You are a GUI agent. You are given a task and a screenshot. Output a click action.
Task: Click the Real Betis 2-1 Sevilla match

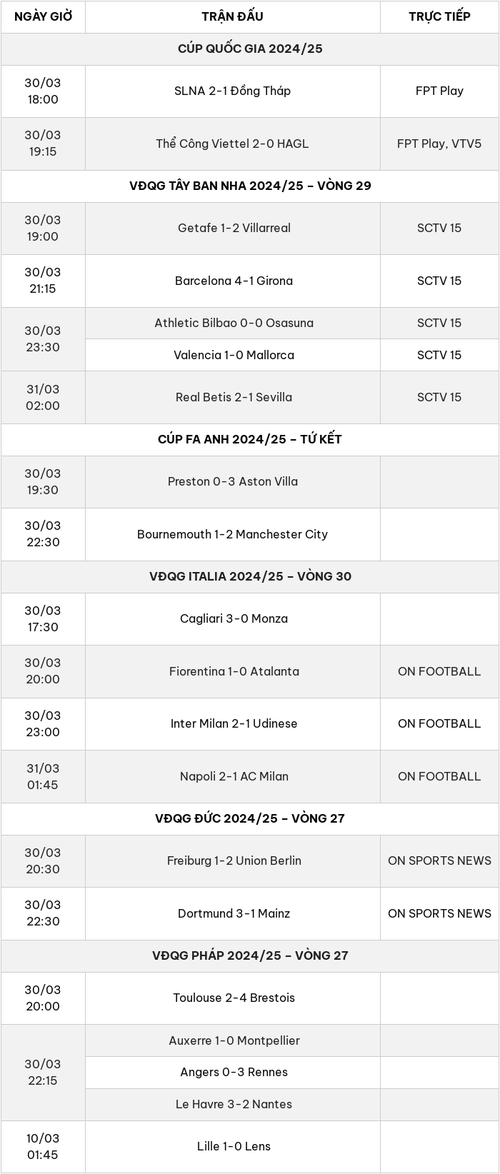[233, 397]
